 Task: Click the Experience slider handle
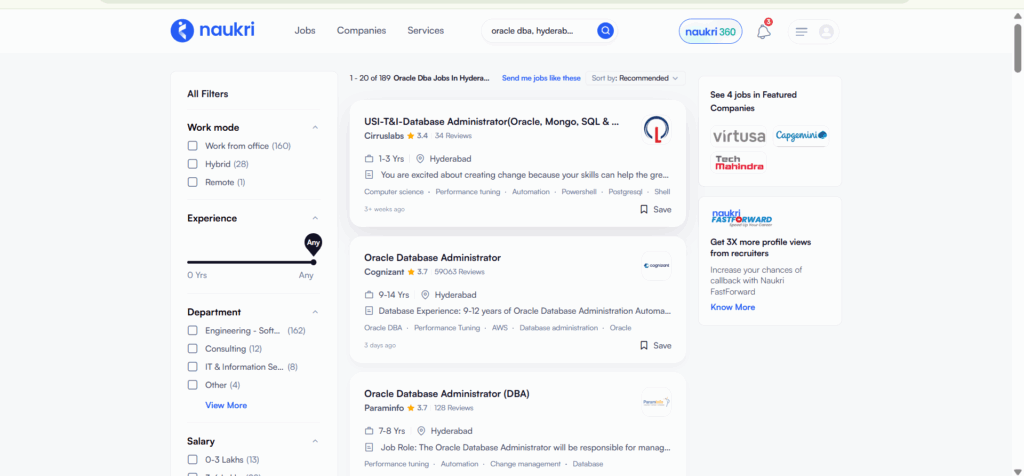click(x=313, y=262)
